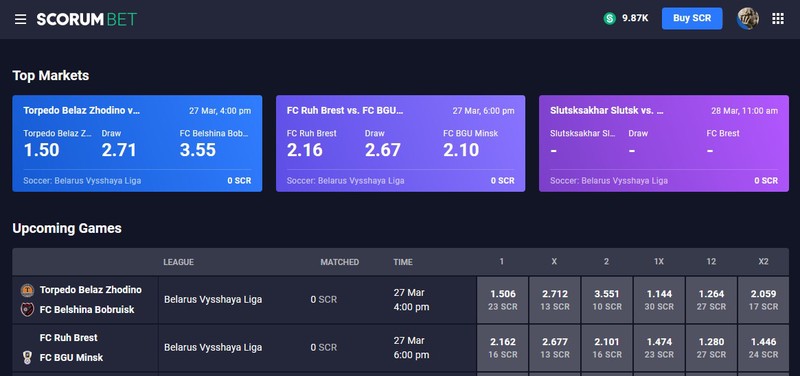The image size is (800, 376).
Task: Open FC Ruh Brest team name link
Action: click(x=68, y=338)
